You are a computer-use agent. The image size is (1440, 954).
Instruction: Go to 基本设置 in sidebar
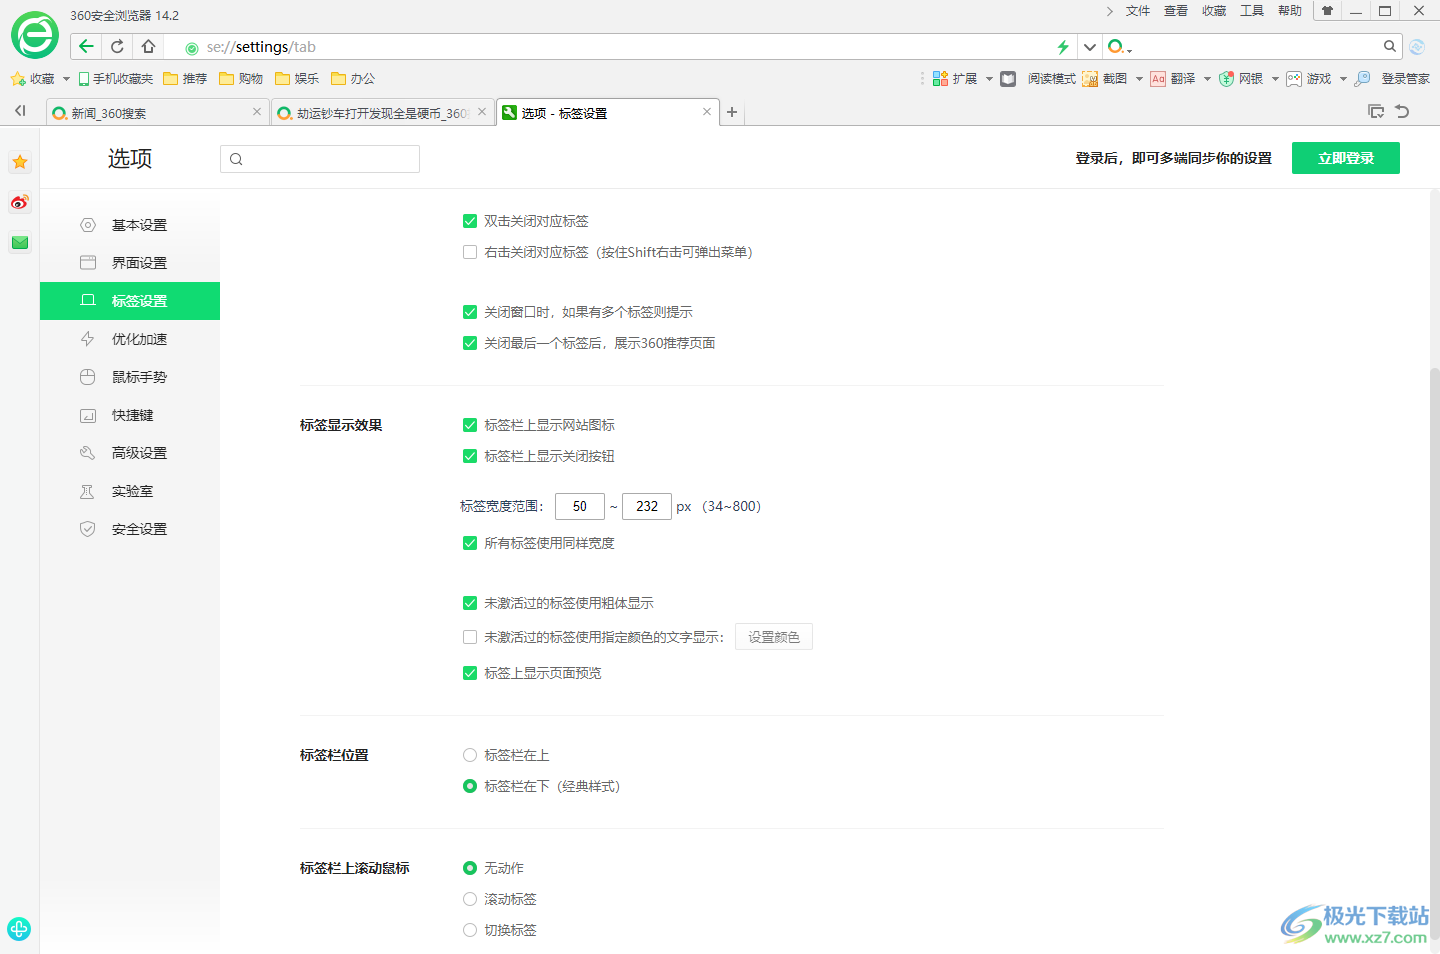[x=130, y=225]
